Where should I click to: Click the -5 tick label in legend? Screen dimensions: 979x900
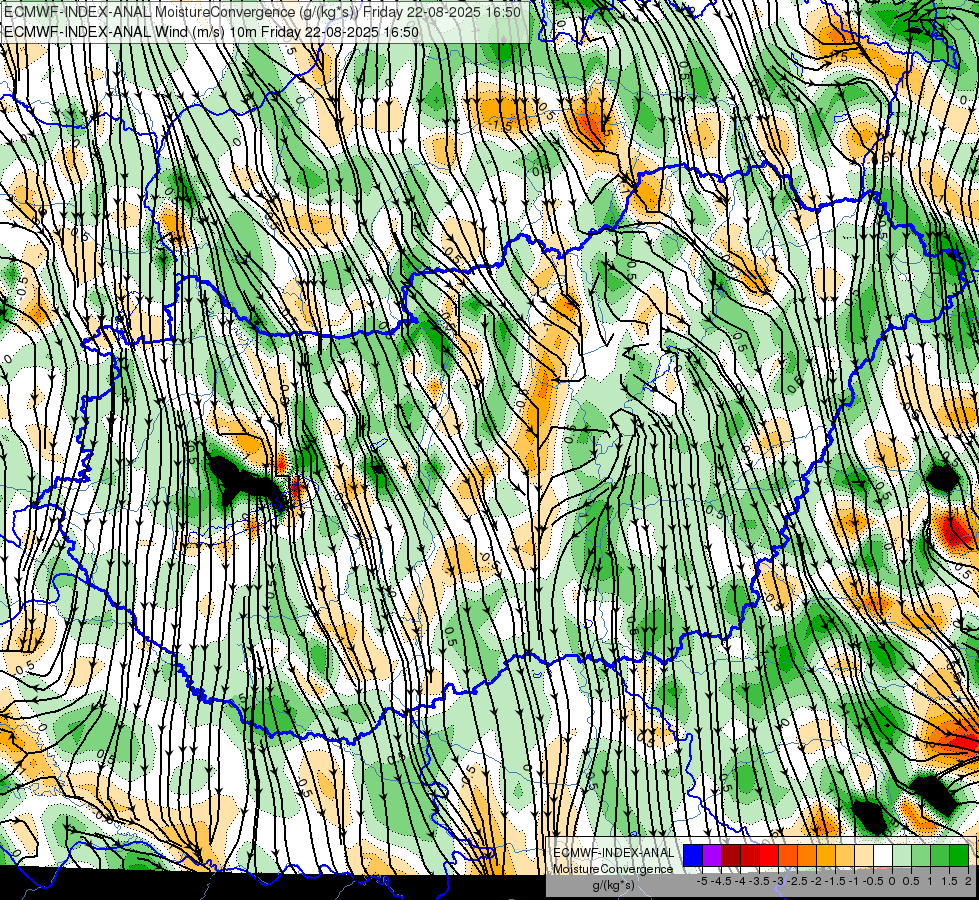coord(702,881)
